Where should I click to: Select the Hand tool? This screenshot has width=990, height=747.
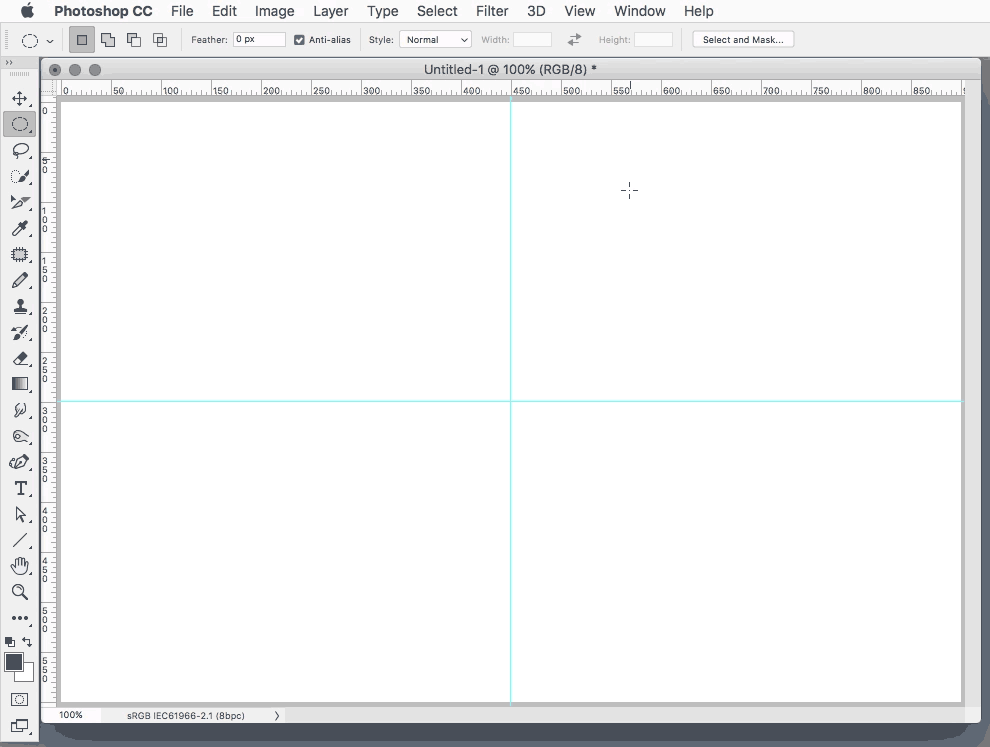pos(20,566)
